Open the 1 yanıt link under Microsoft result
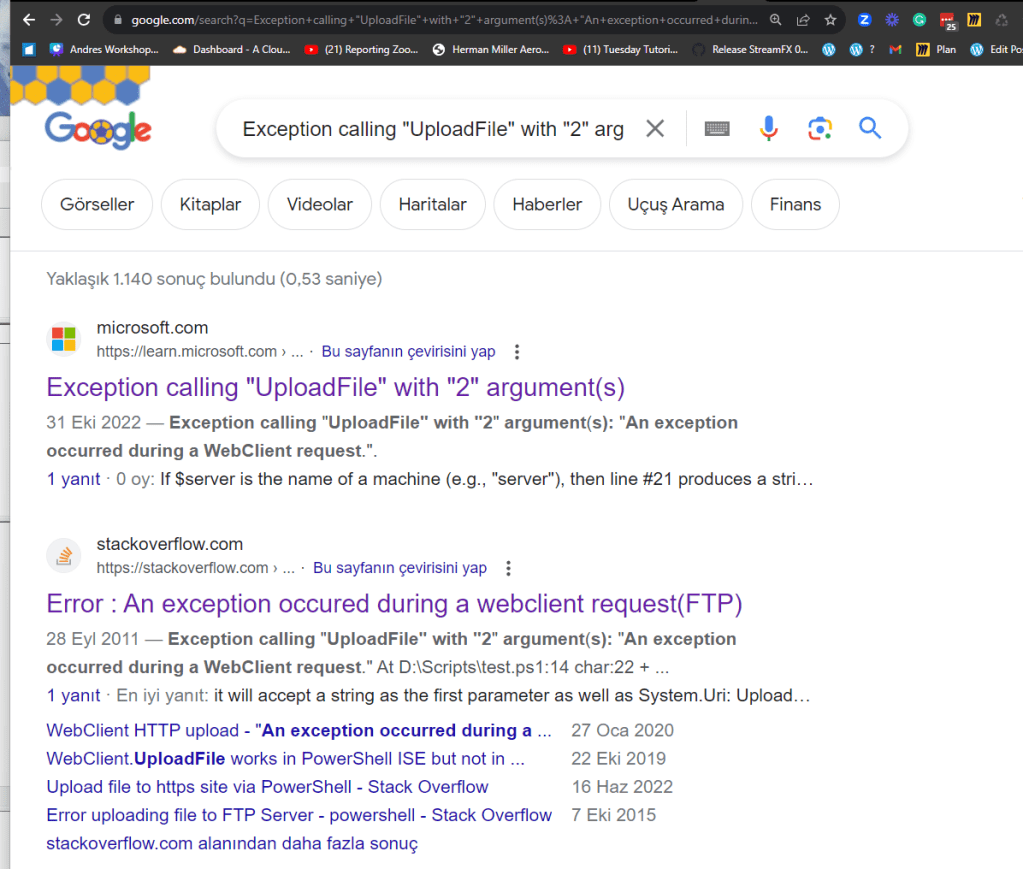This screenshot has width=1023, height=869. point(73,479)
